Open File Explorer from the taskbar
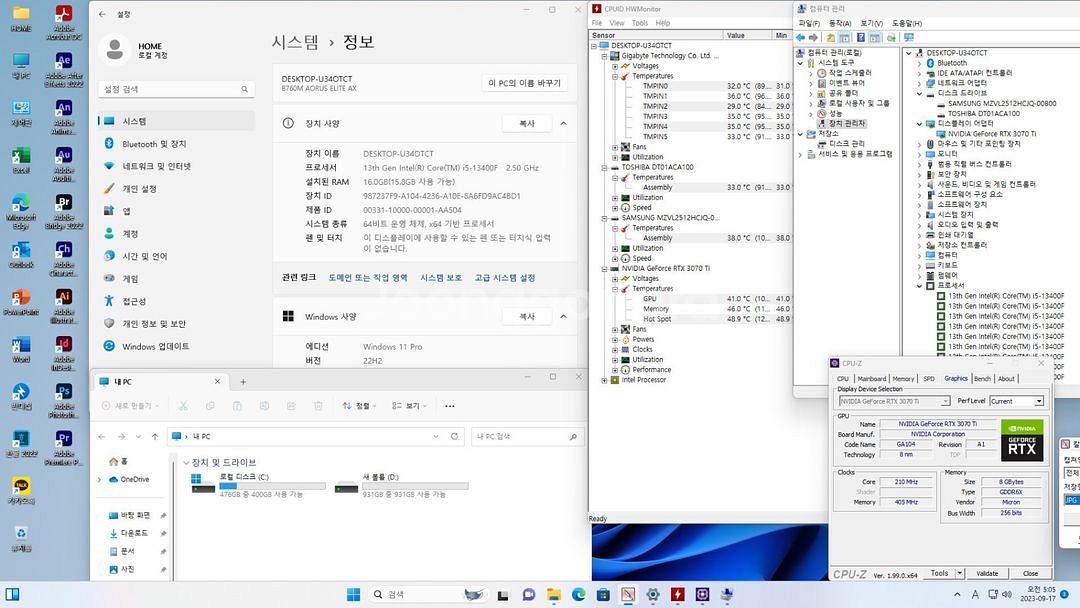This screenshot has width=1080, height=608. (554, 594)
